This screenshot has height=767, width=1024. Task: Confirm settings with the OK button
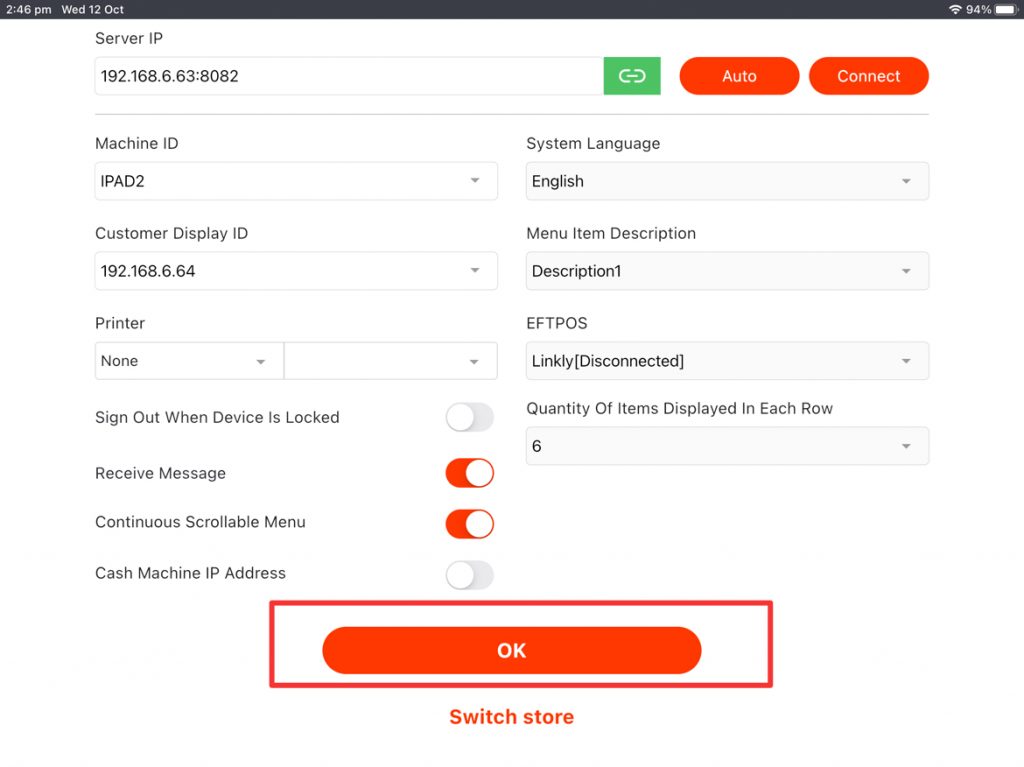(511, 650)
